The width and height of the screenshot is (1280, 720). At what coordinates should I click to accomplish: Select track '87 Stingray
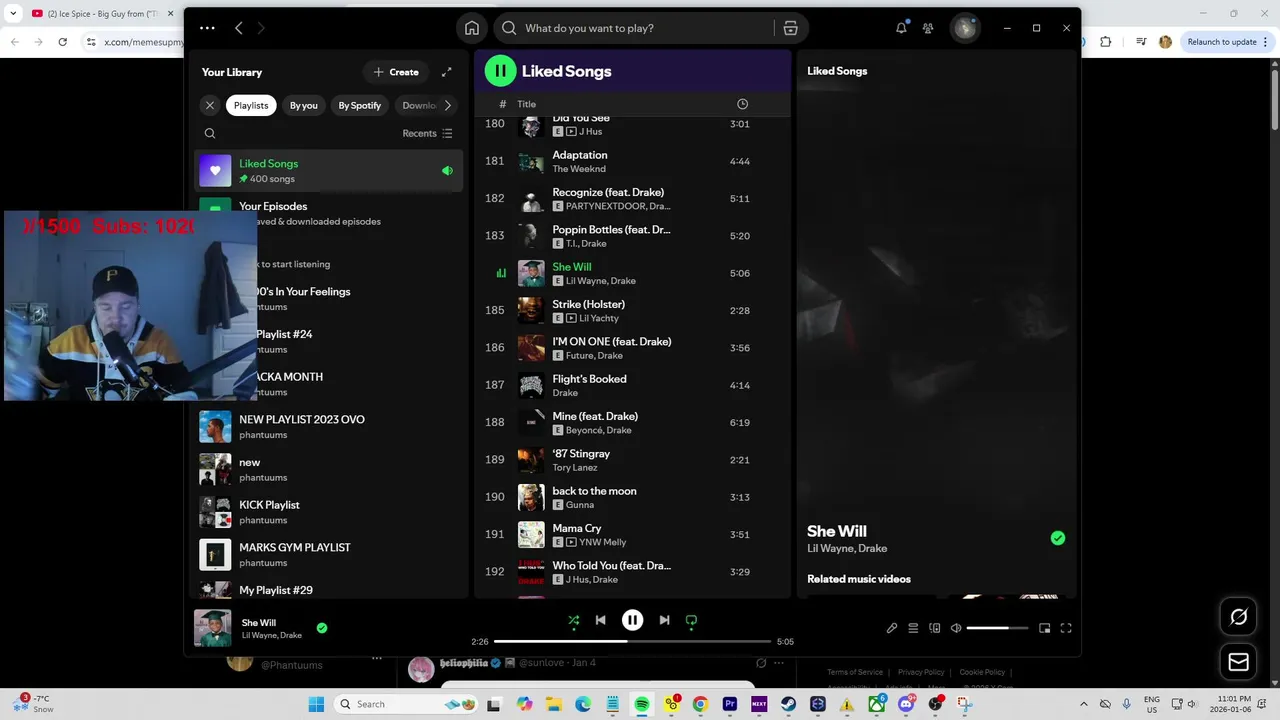tap(630, 460)
